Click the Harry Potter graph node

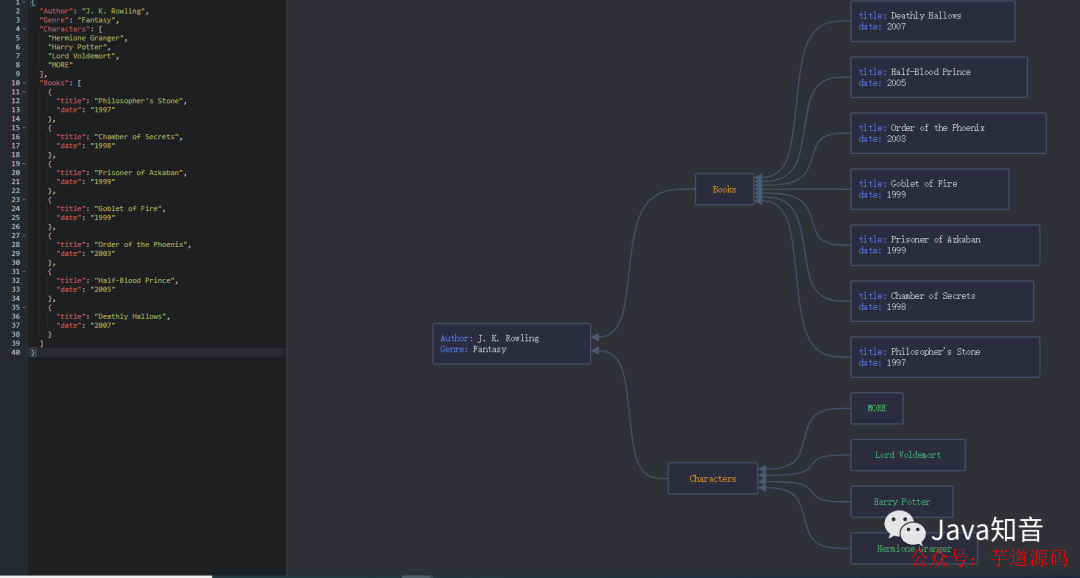pos(902,502)
